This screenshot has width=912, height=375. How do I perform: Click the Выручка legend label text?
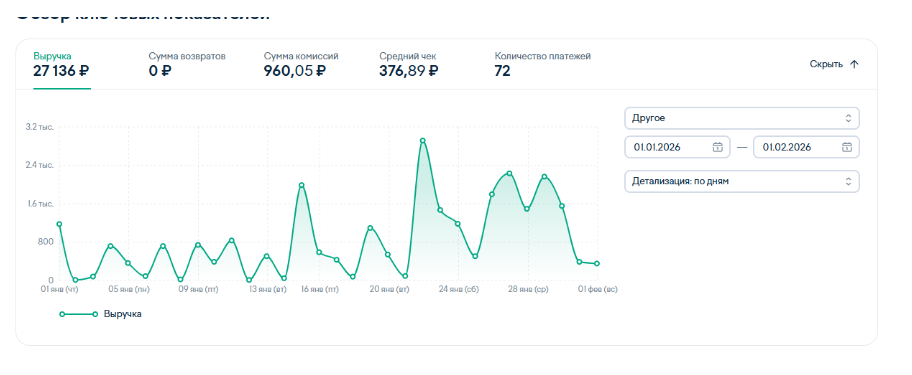coord(123,314)
